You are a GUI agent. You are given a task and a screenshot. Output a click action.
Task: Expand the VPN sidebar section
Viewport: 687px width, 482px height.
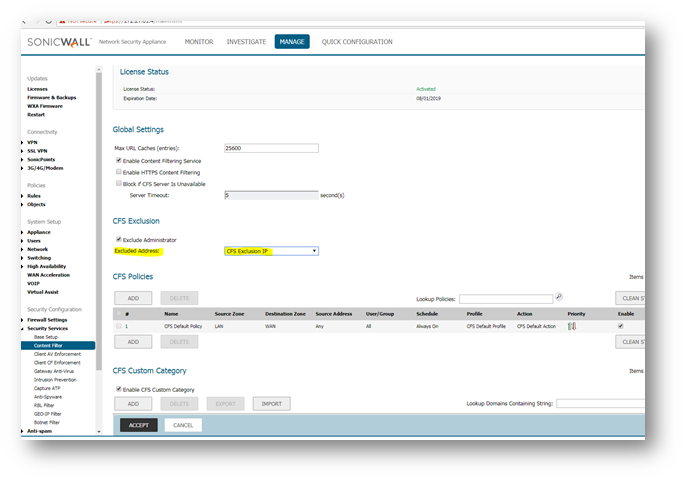22,142
